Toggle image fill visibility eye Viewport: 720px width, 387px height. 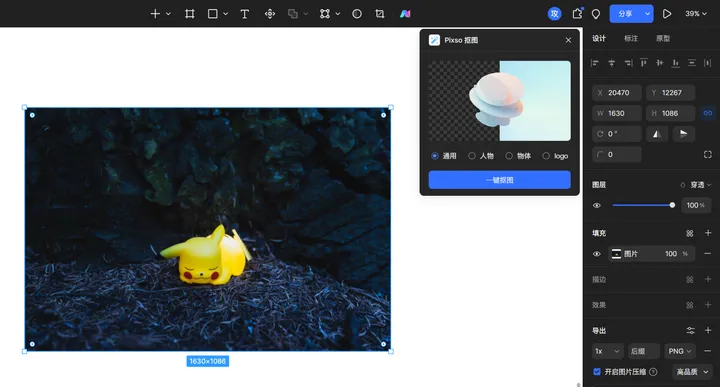[x=596, y=254]
